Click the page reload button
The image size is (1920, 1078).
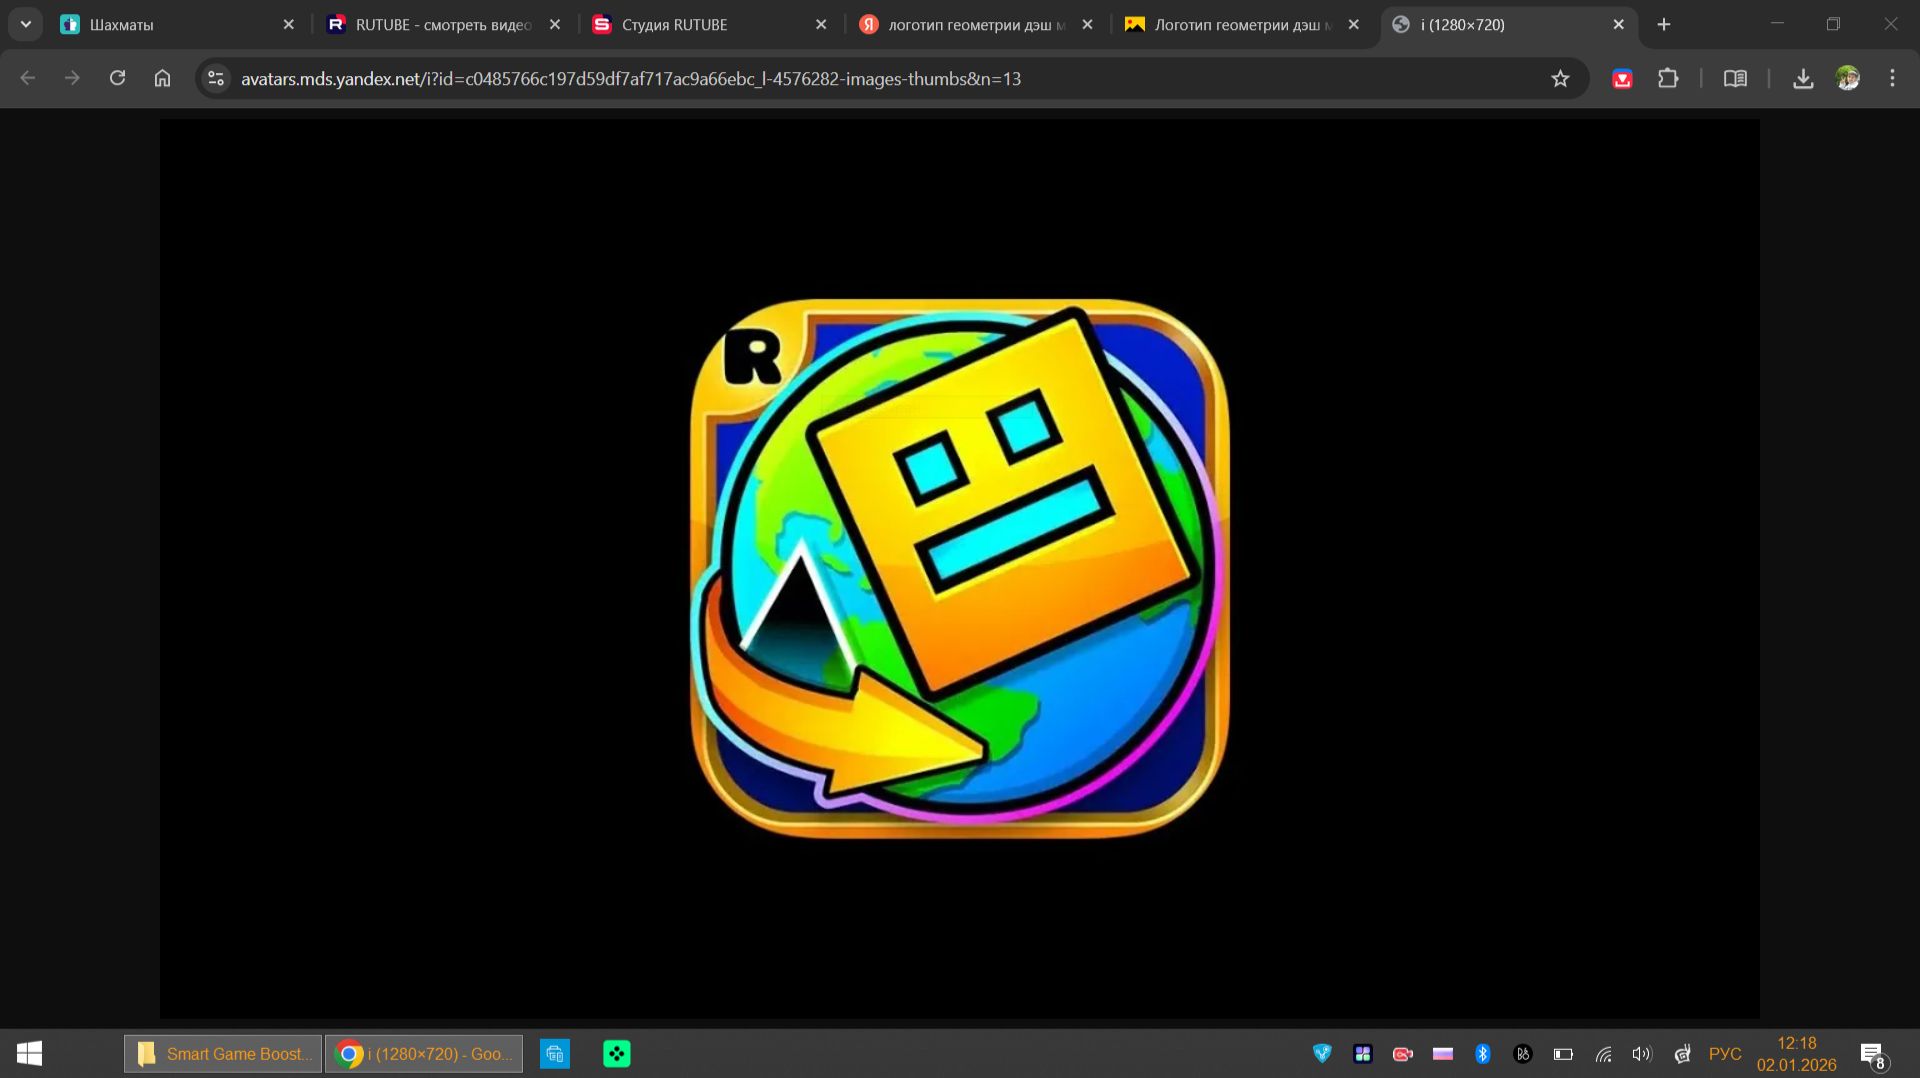click(x=118, y=78)
